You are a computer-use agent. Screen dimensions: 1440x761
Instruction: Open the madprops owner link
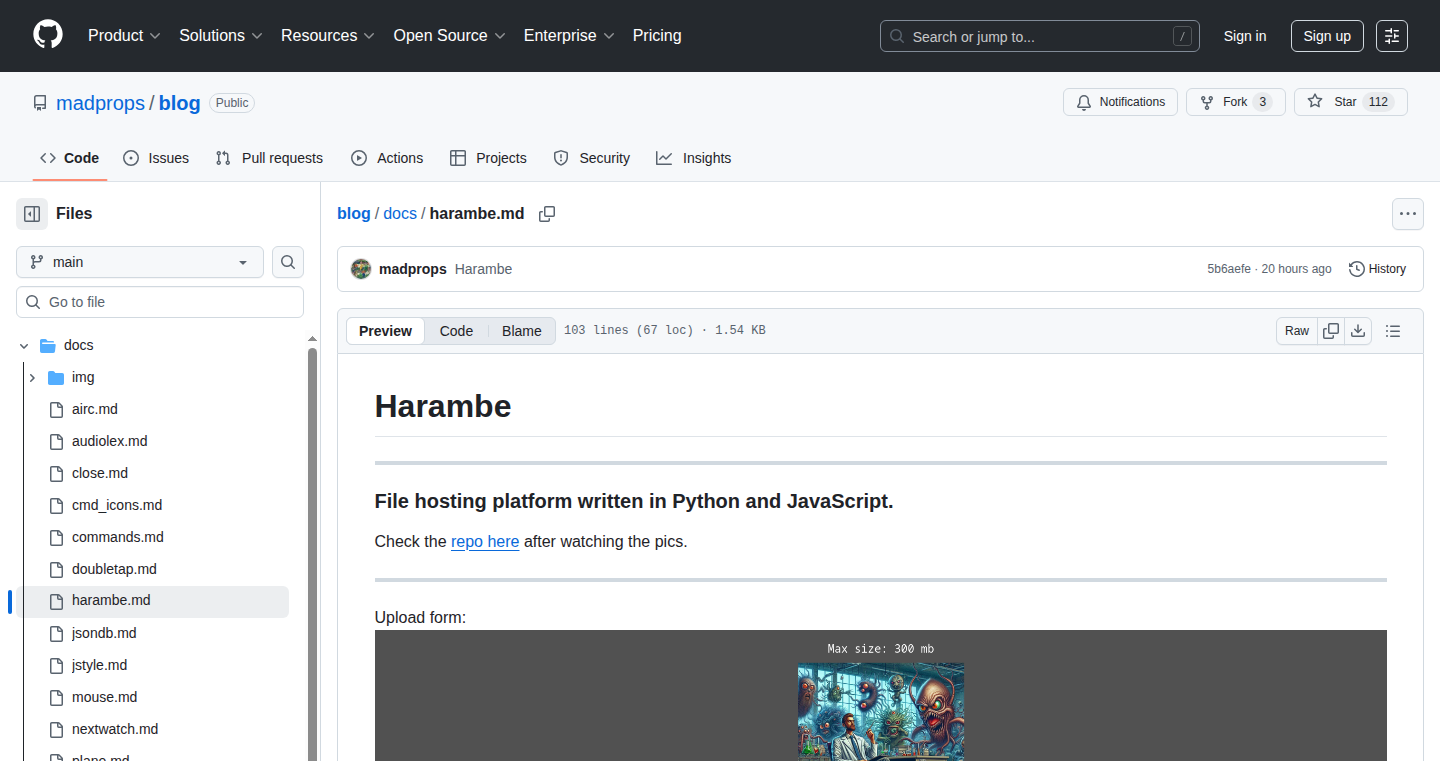pyautogui.click(x=100, y=103)
